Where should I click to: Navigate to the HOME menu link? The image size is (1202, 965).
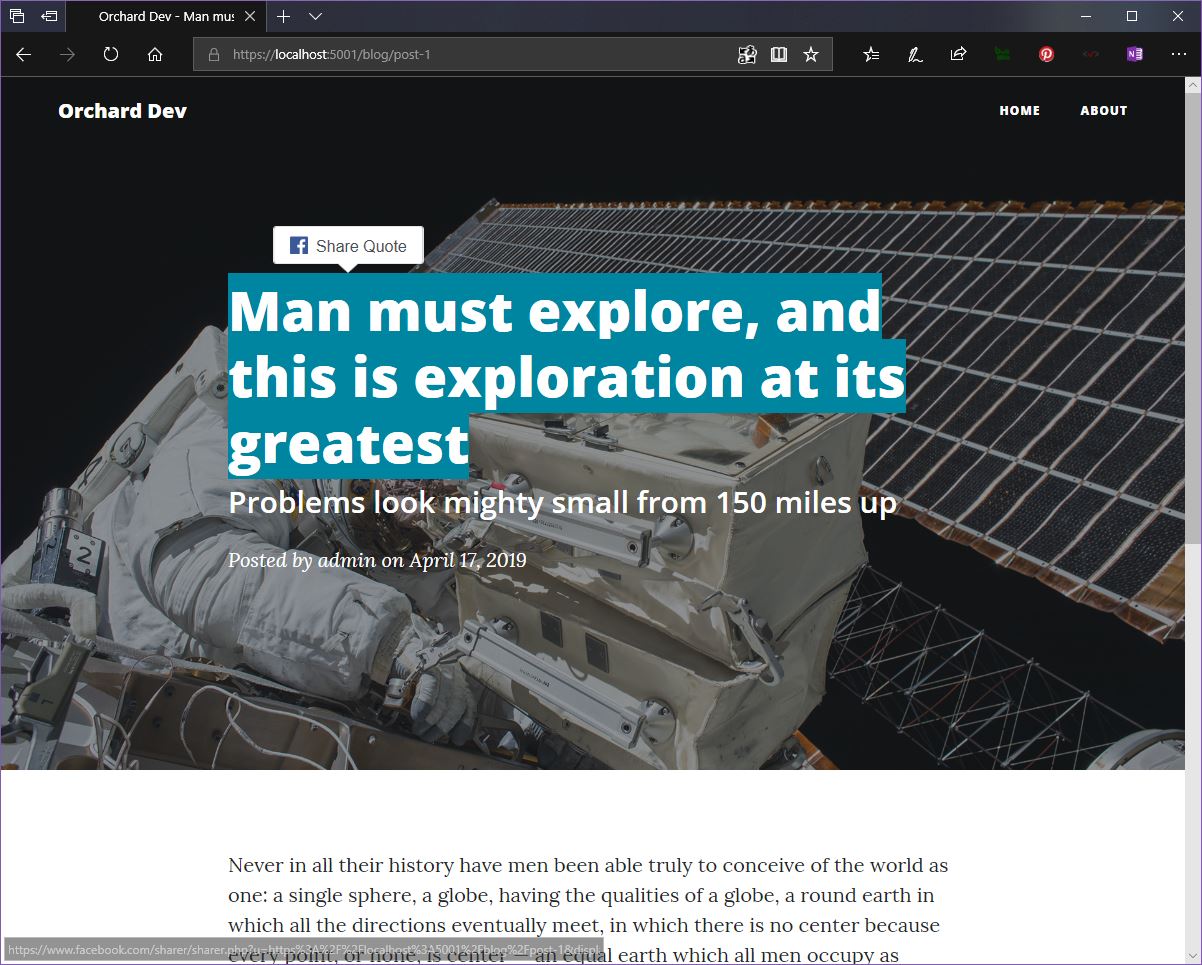pyautogui.click(x=1019, y=111)
